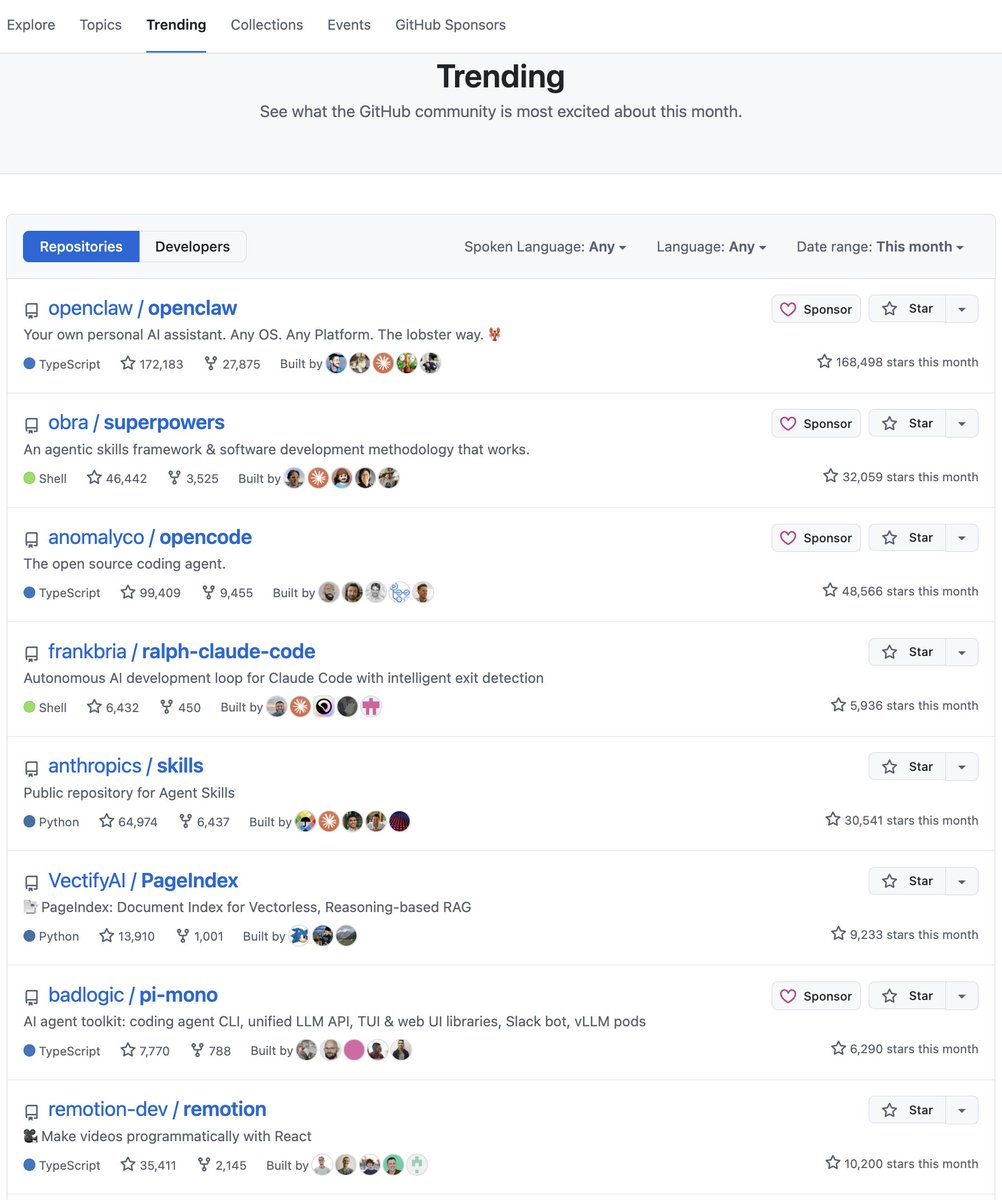Open the remotion-dev / remotion link
Image resolution: width=1002 pixels, height=1200 pixels.
pos(157,1109)
